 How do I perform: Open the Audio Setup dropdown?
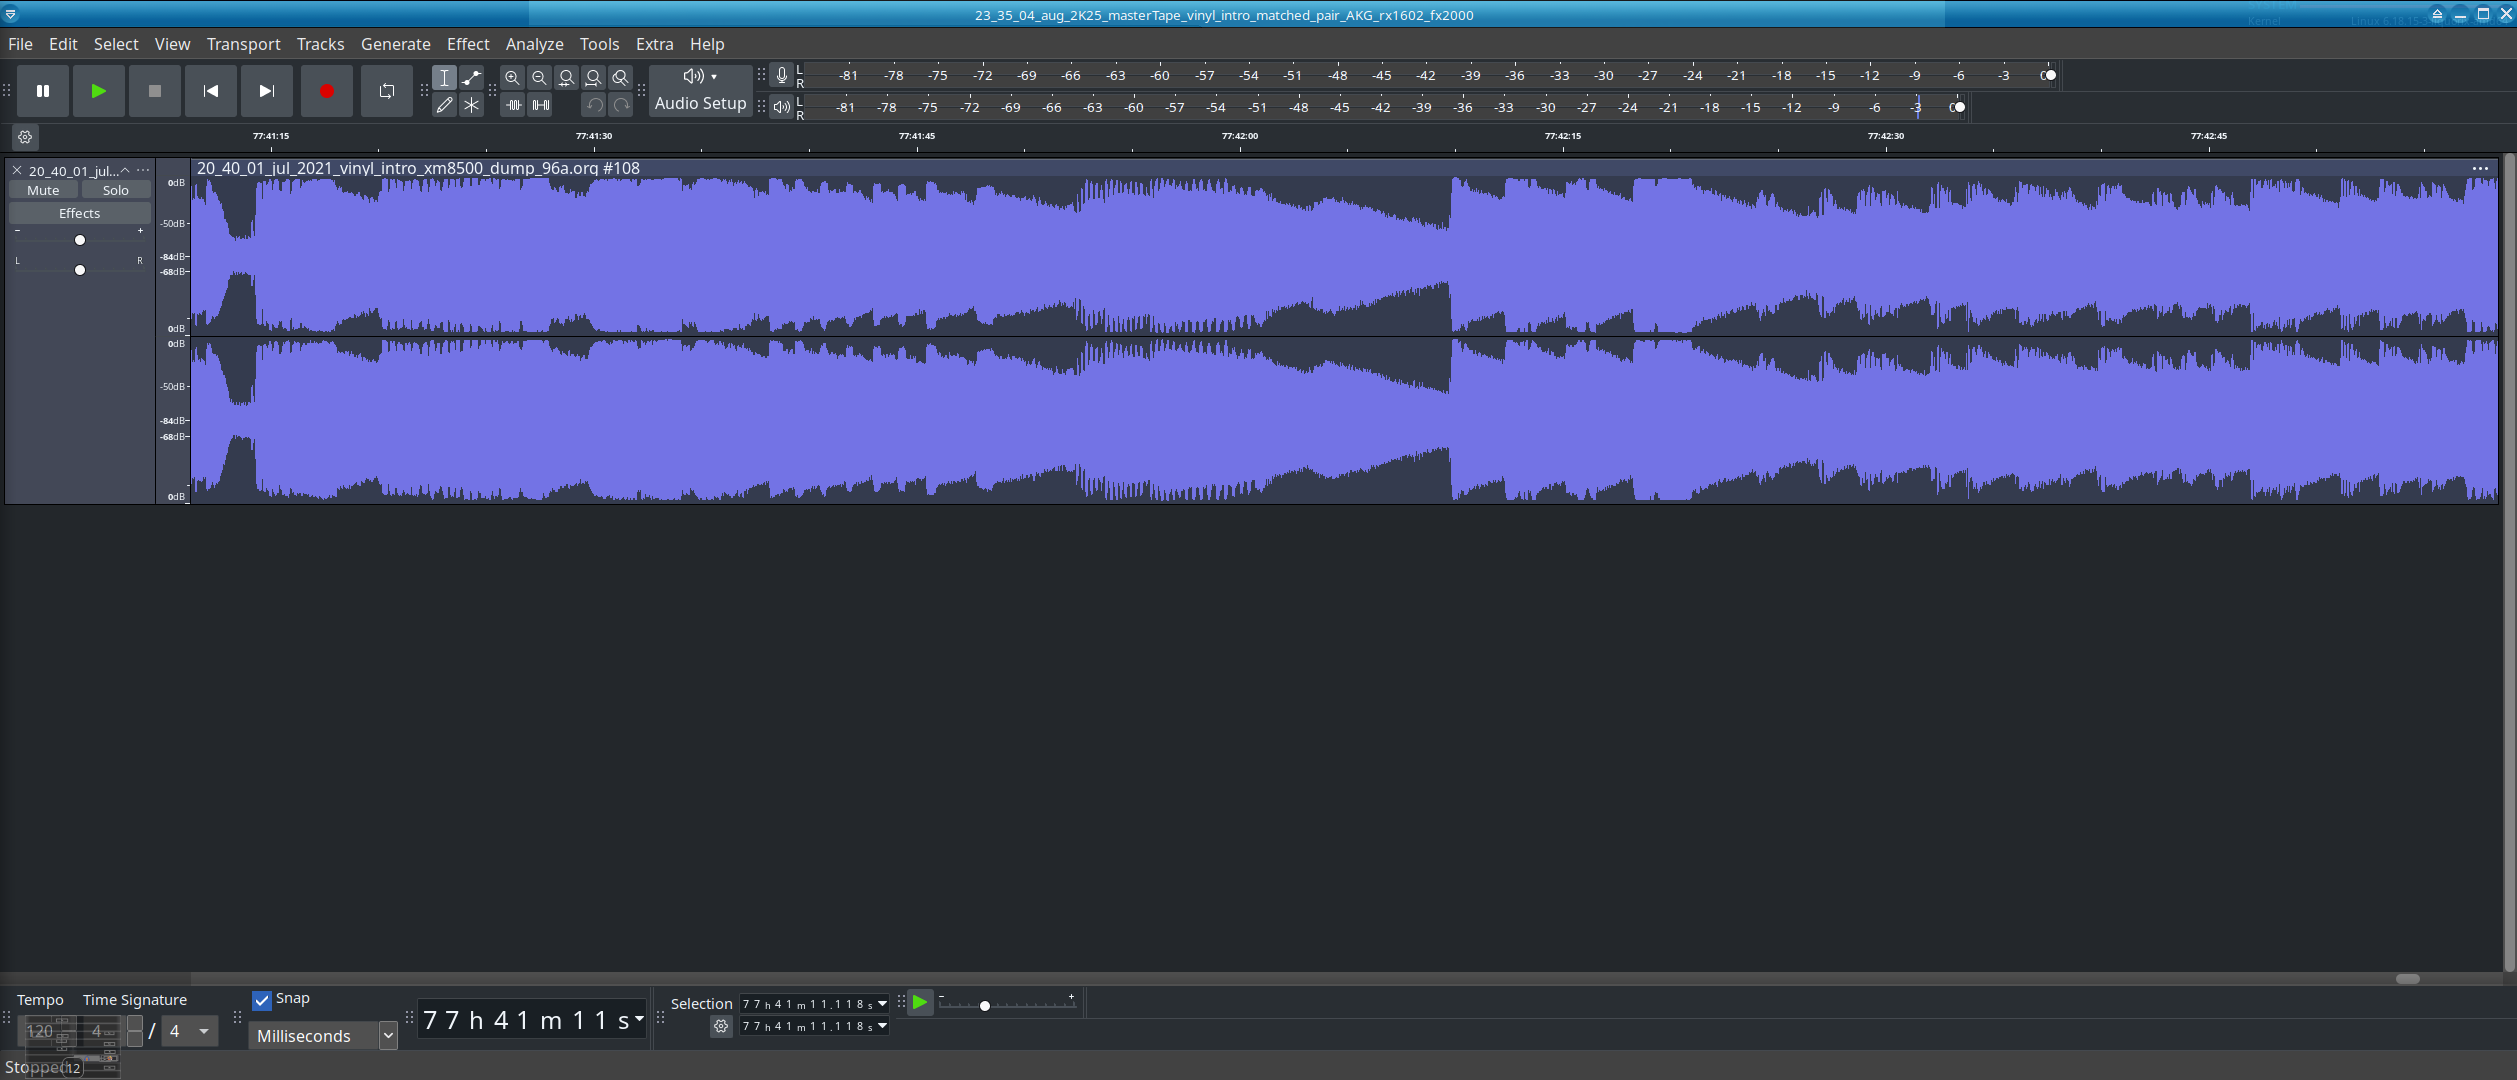(x=700, y=90)
